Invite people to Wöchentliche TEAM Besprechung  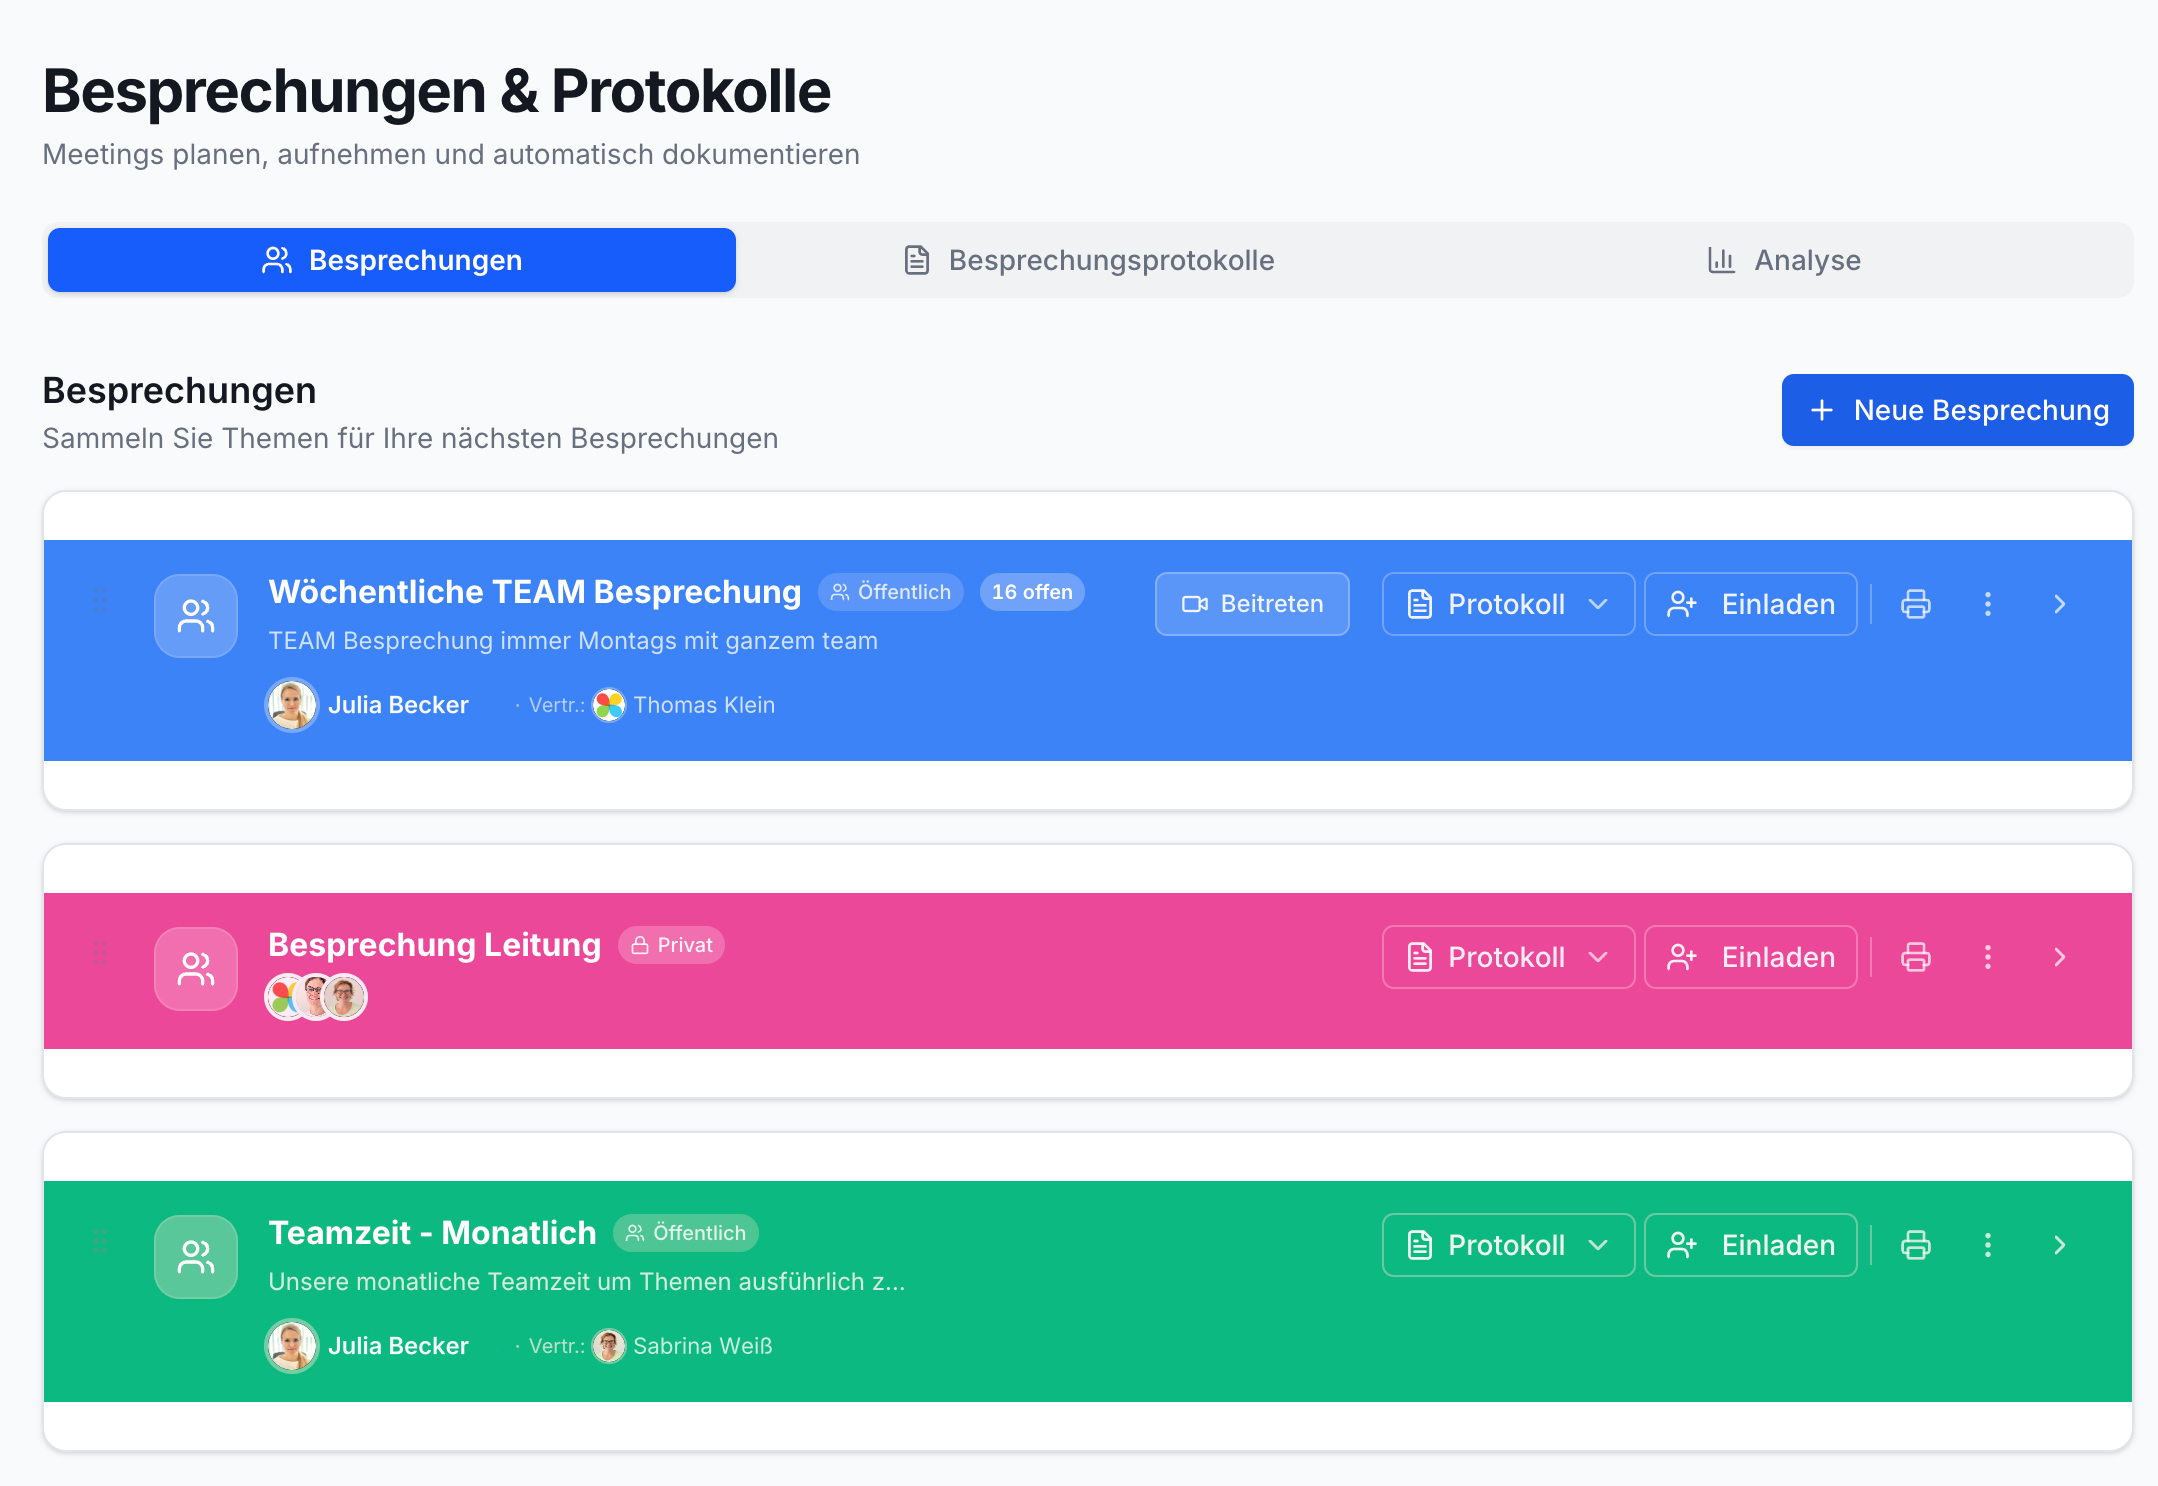click(x=1751, y=604)
